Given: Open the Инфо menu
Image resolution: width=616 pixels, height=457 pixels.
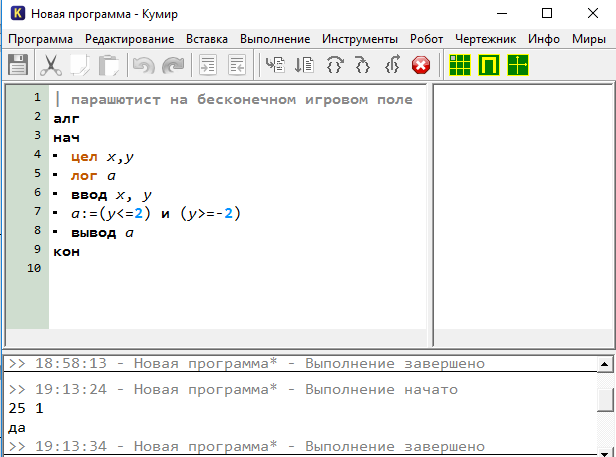Looking at the screenshot, I should click(544, 39).
